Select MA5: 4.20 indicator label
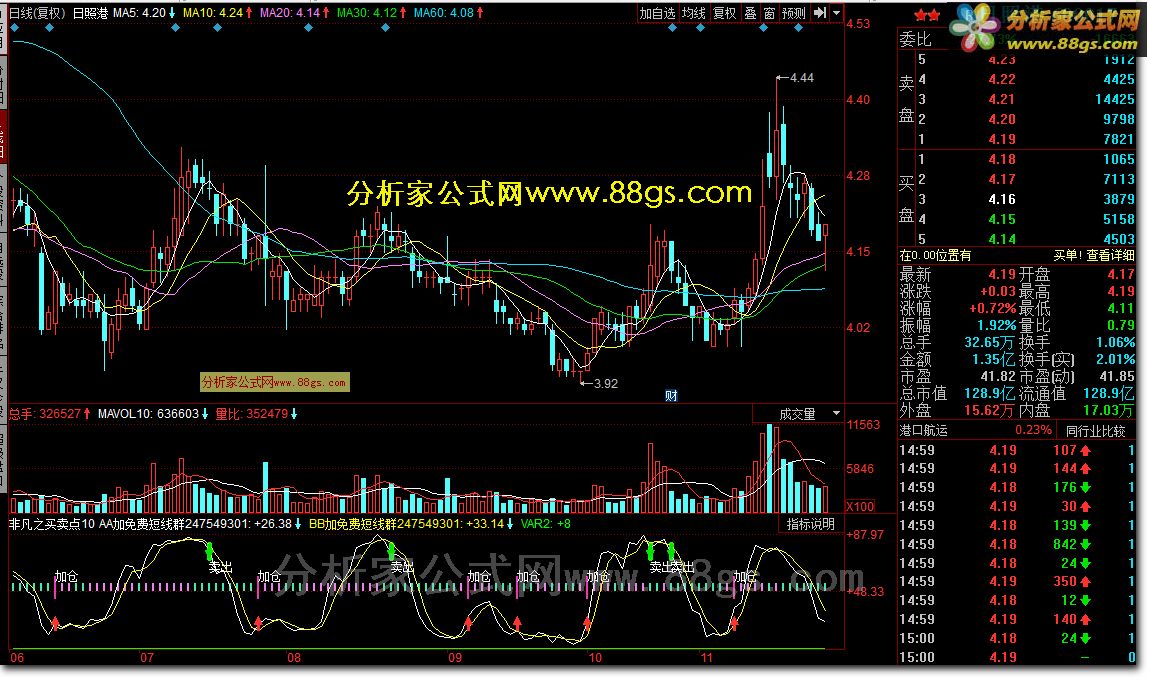The width and height of the screenshot is (1149, 678). tap(138, 13)
